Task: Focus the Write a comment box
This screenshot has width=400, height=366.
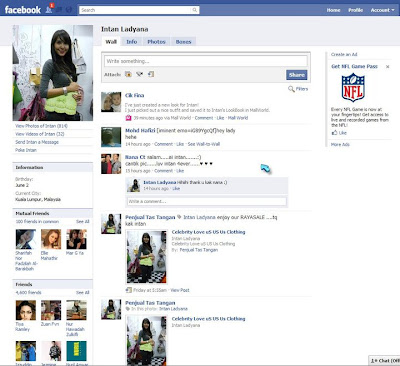Action: coord(207,201)
